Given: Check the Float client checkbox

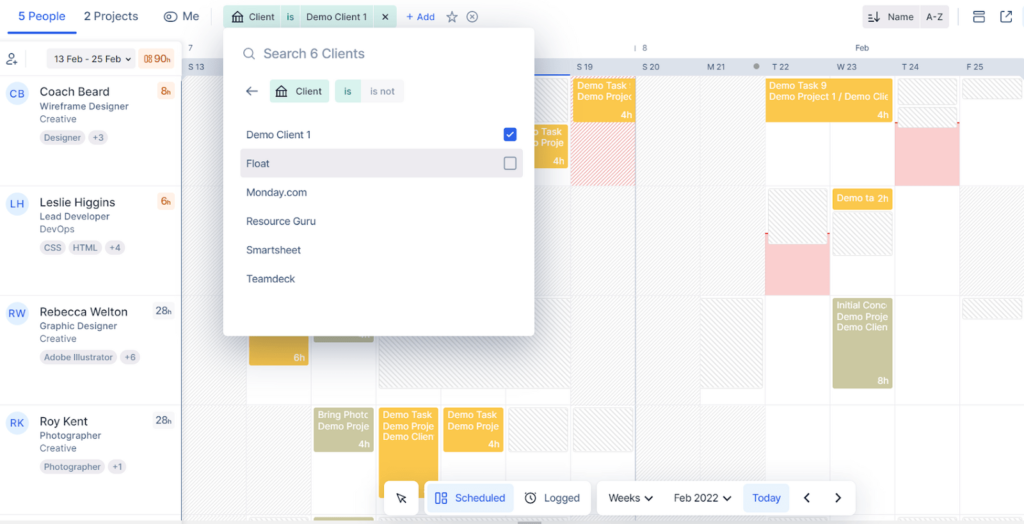Looking at the screenshot, I should pyautogui.click(x=510, y=163).
